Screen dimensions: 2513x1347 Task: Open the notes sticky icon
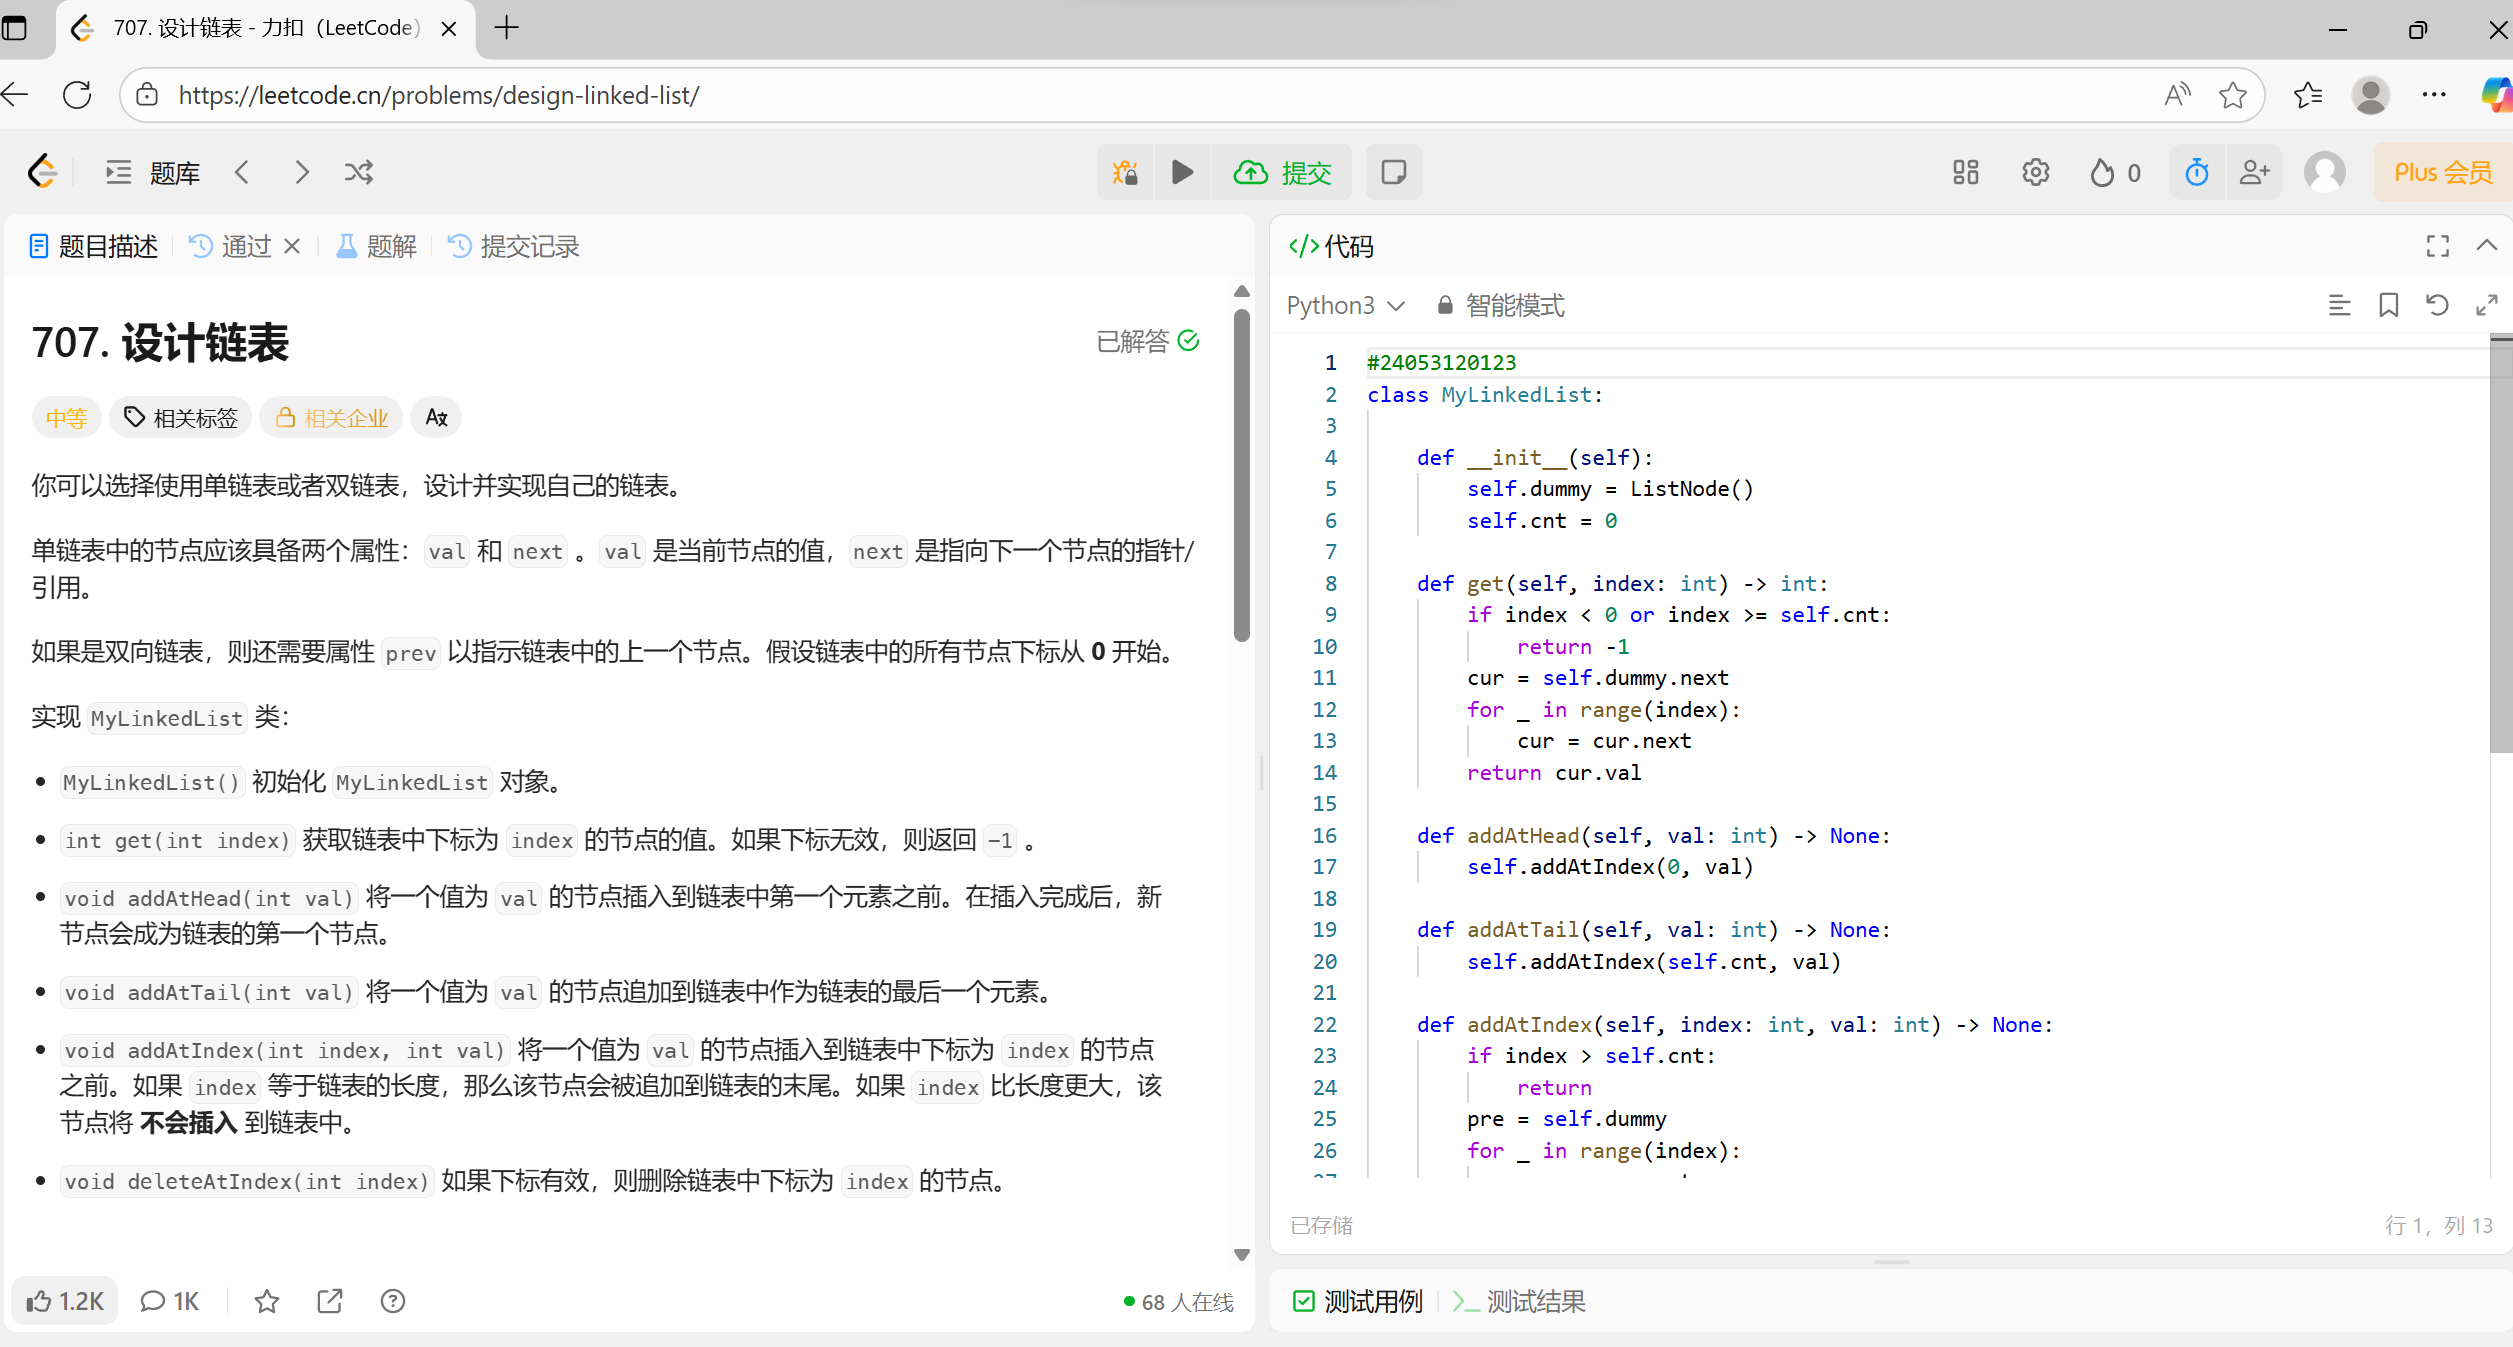[1393, 172]
